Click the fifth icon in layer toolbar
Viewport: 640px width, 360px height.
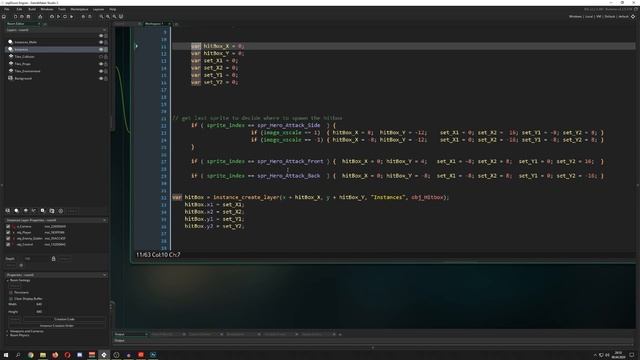[x=43, y=211]
